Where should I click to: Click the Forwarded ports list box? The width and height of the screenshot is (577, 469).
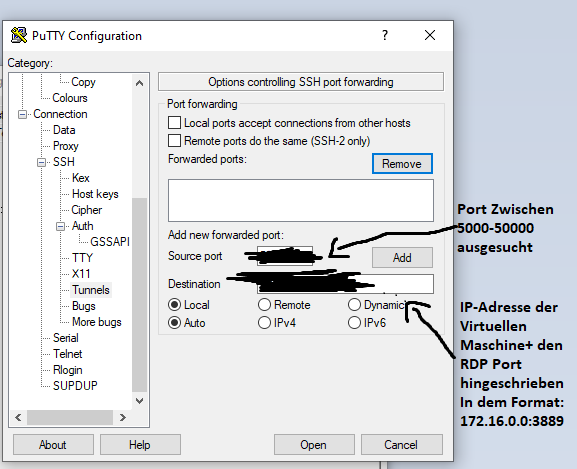301,200
